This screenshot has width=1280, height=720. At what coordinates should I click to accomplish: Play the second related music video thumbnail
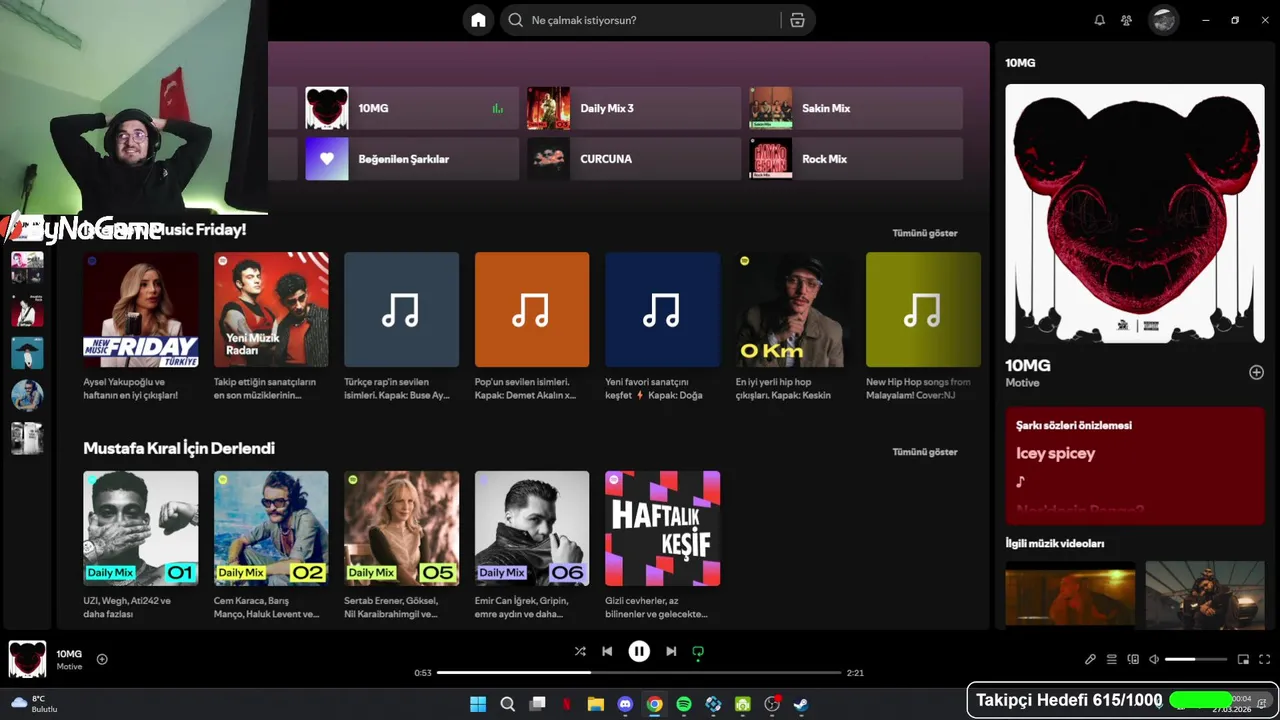[1205, 595]
